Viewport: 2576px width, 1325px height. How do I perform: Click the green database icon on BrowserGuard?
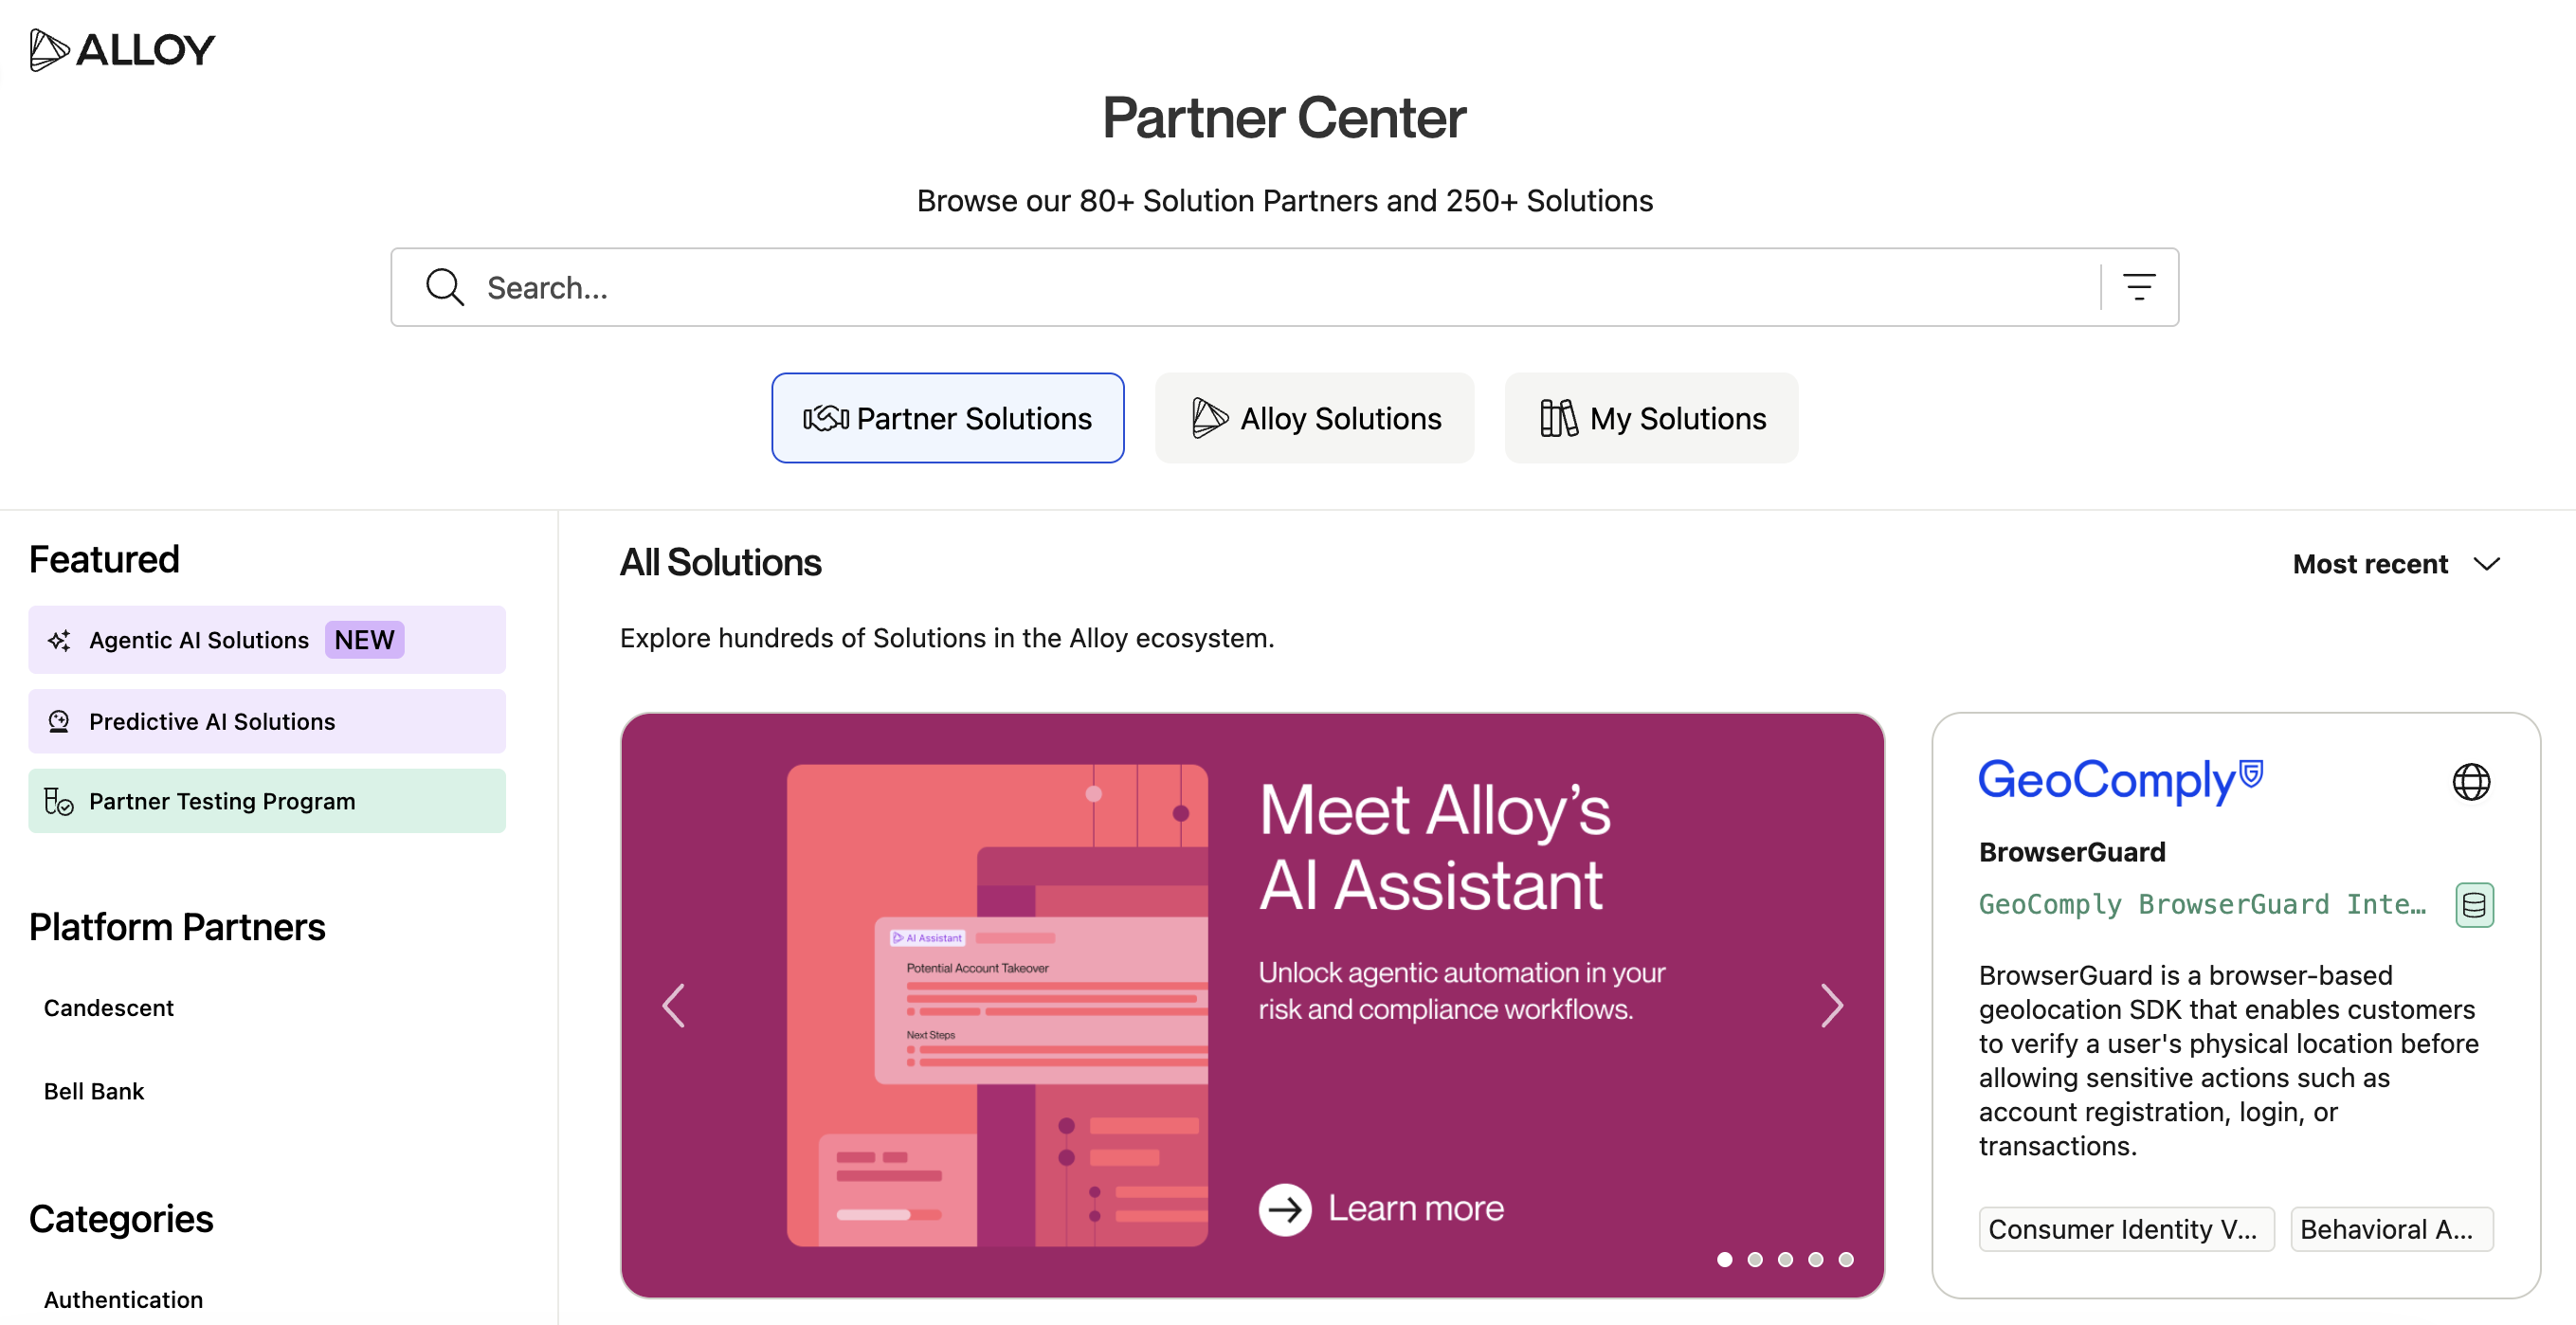pos(2474,905)
